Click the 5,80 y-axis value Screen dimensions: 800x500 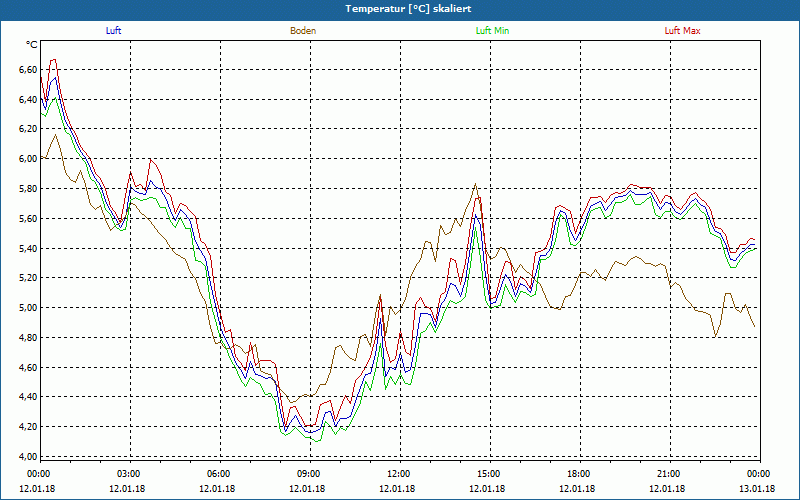pyautogui.click(x=28, y=189)
